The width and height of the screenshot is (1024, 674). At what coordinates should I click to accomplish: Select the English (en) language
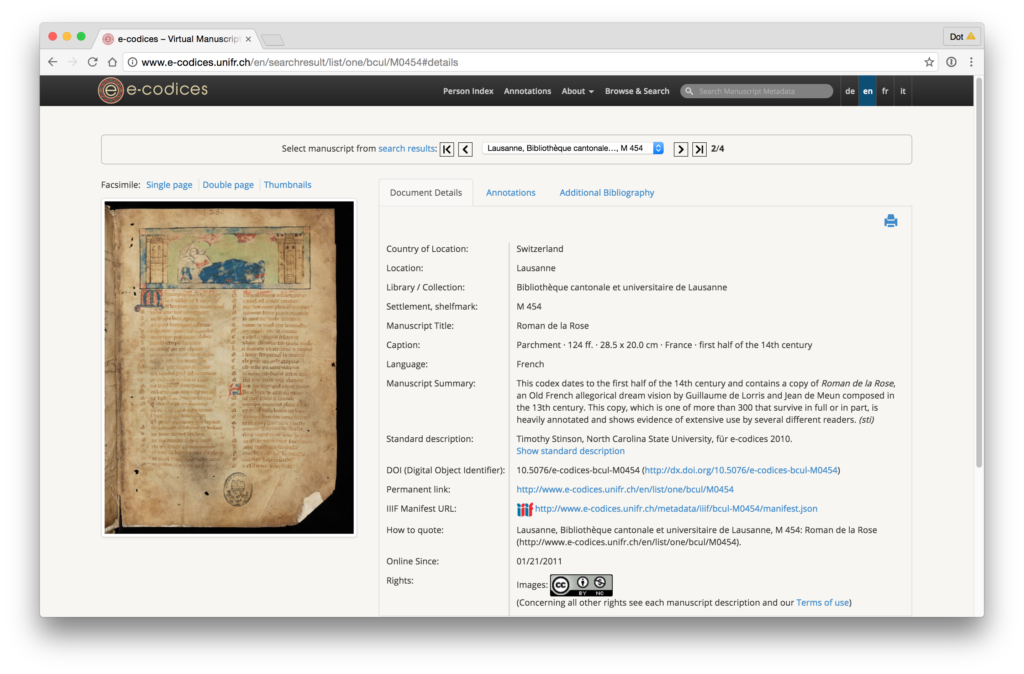tap(867, 91)
